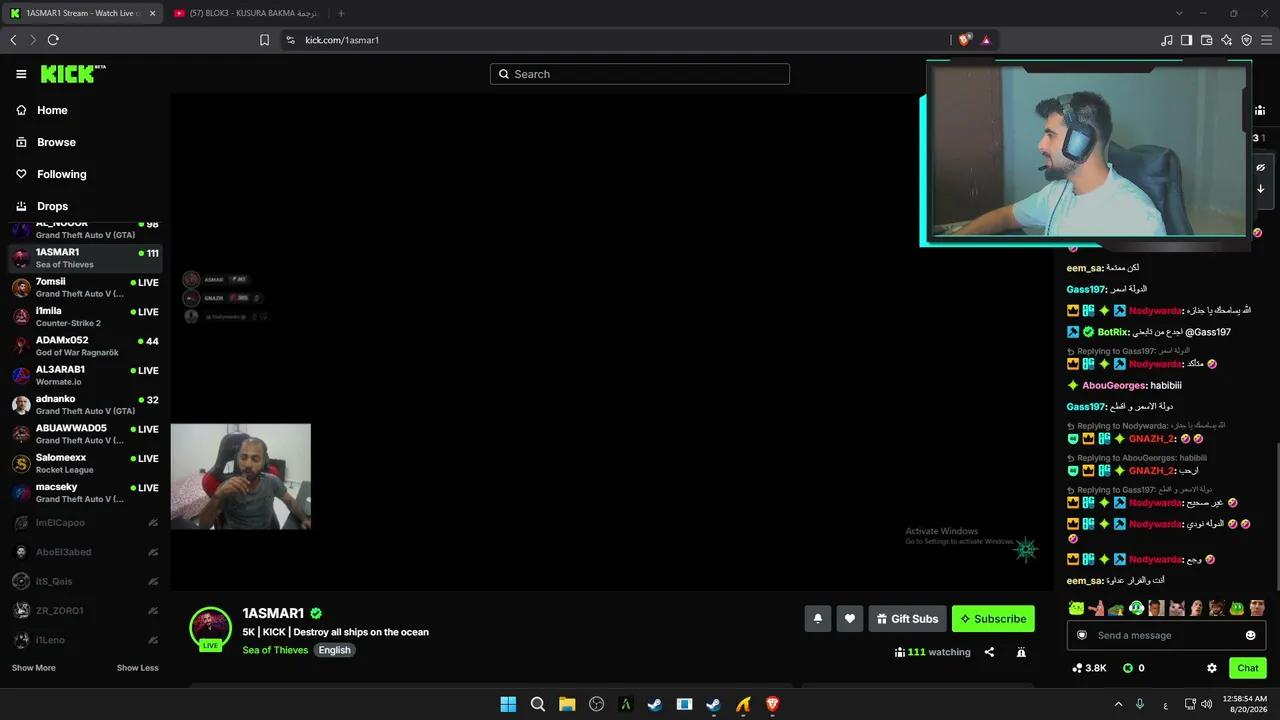Open the Sea of Thieves category link
The width and height of the screenshot is (1280, 720).
coord(275,650)
